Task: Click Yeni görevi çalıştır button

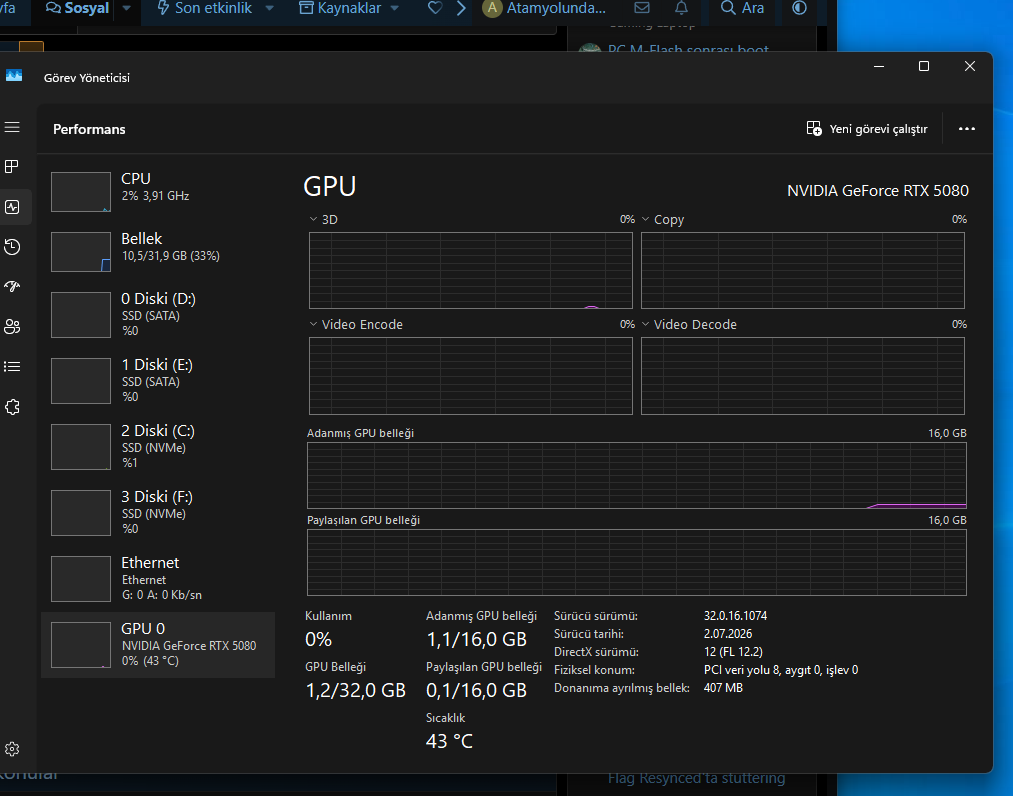Action: click(x=867, y=129)
